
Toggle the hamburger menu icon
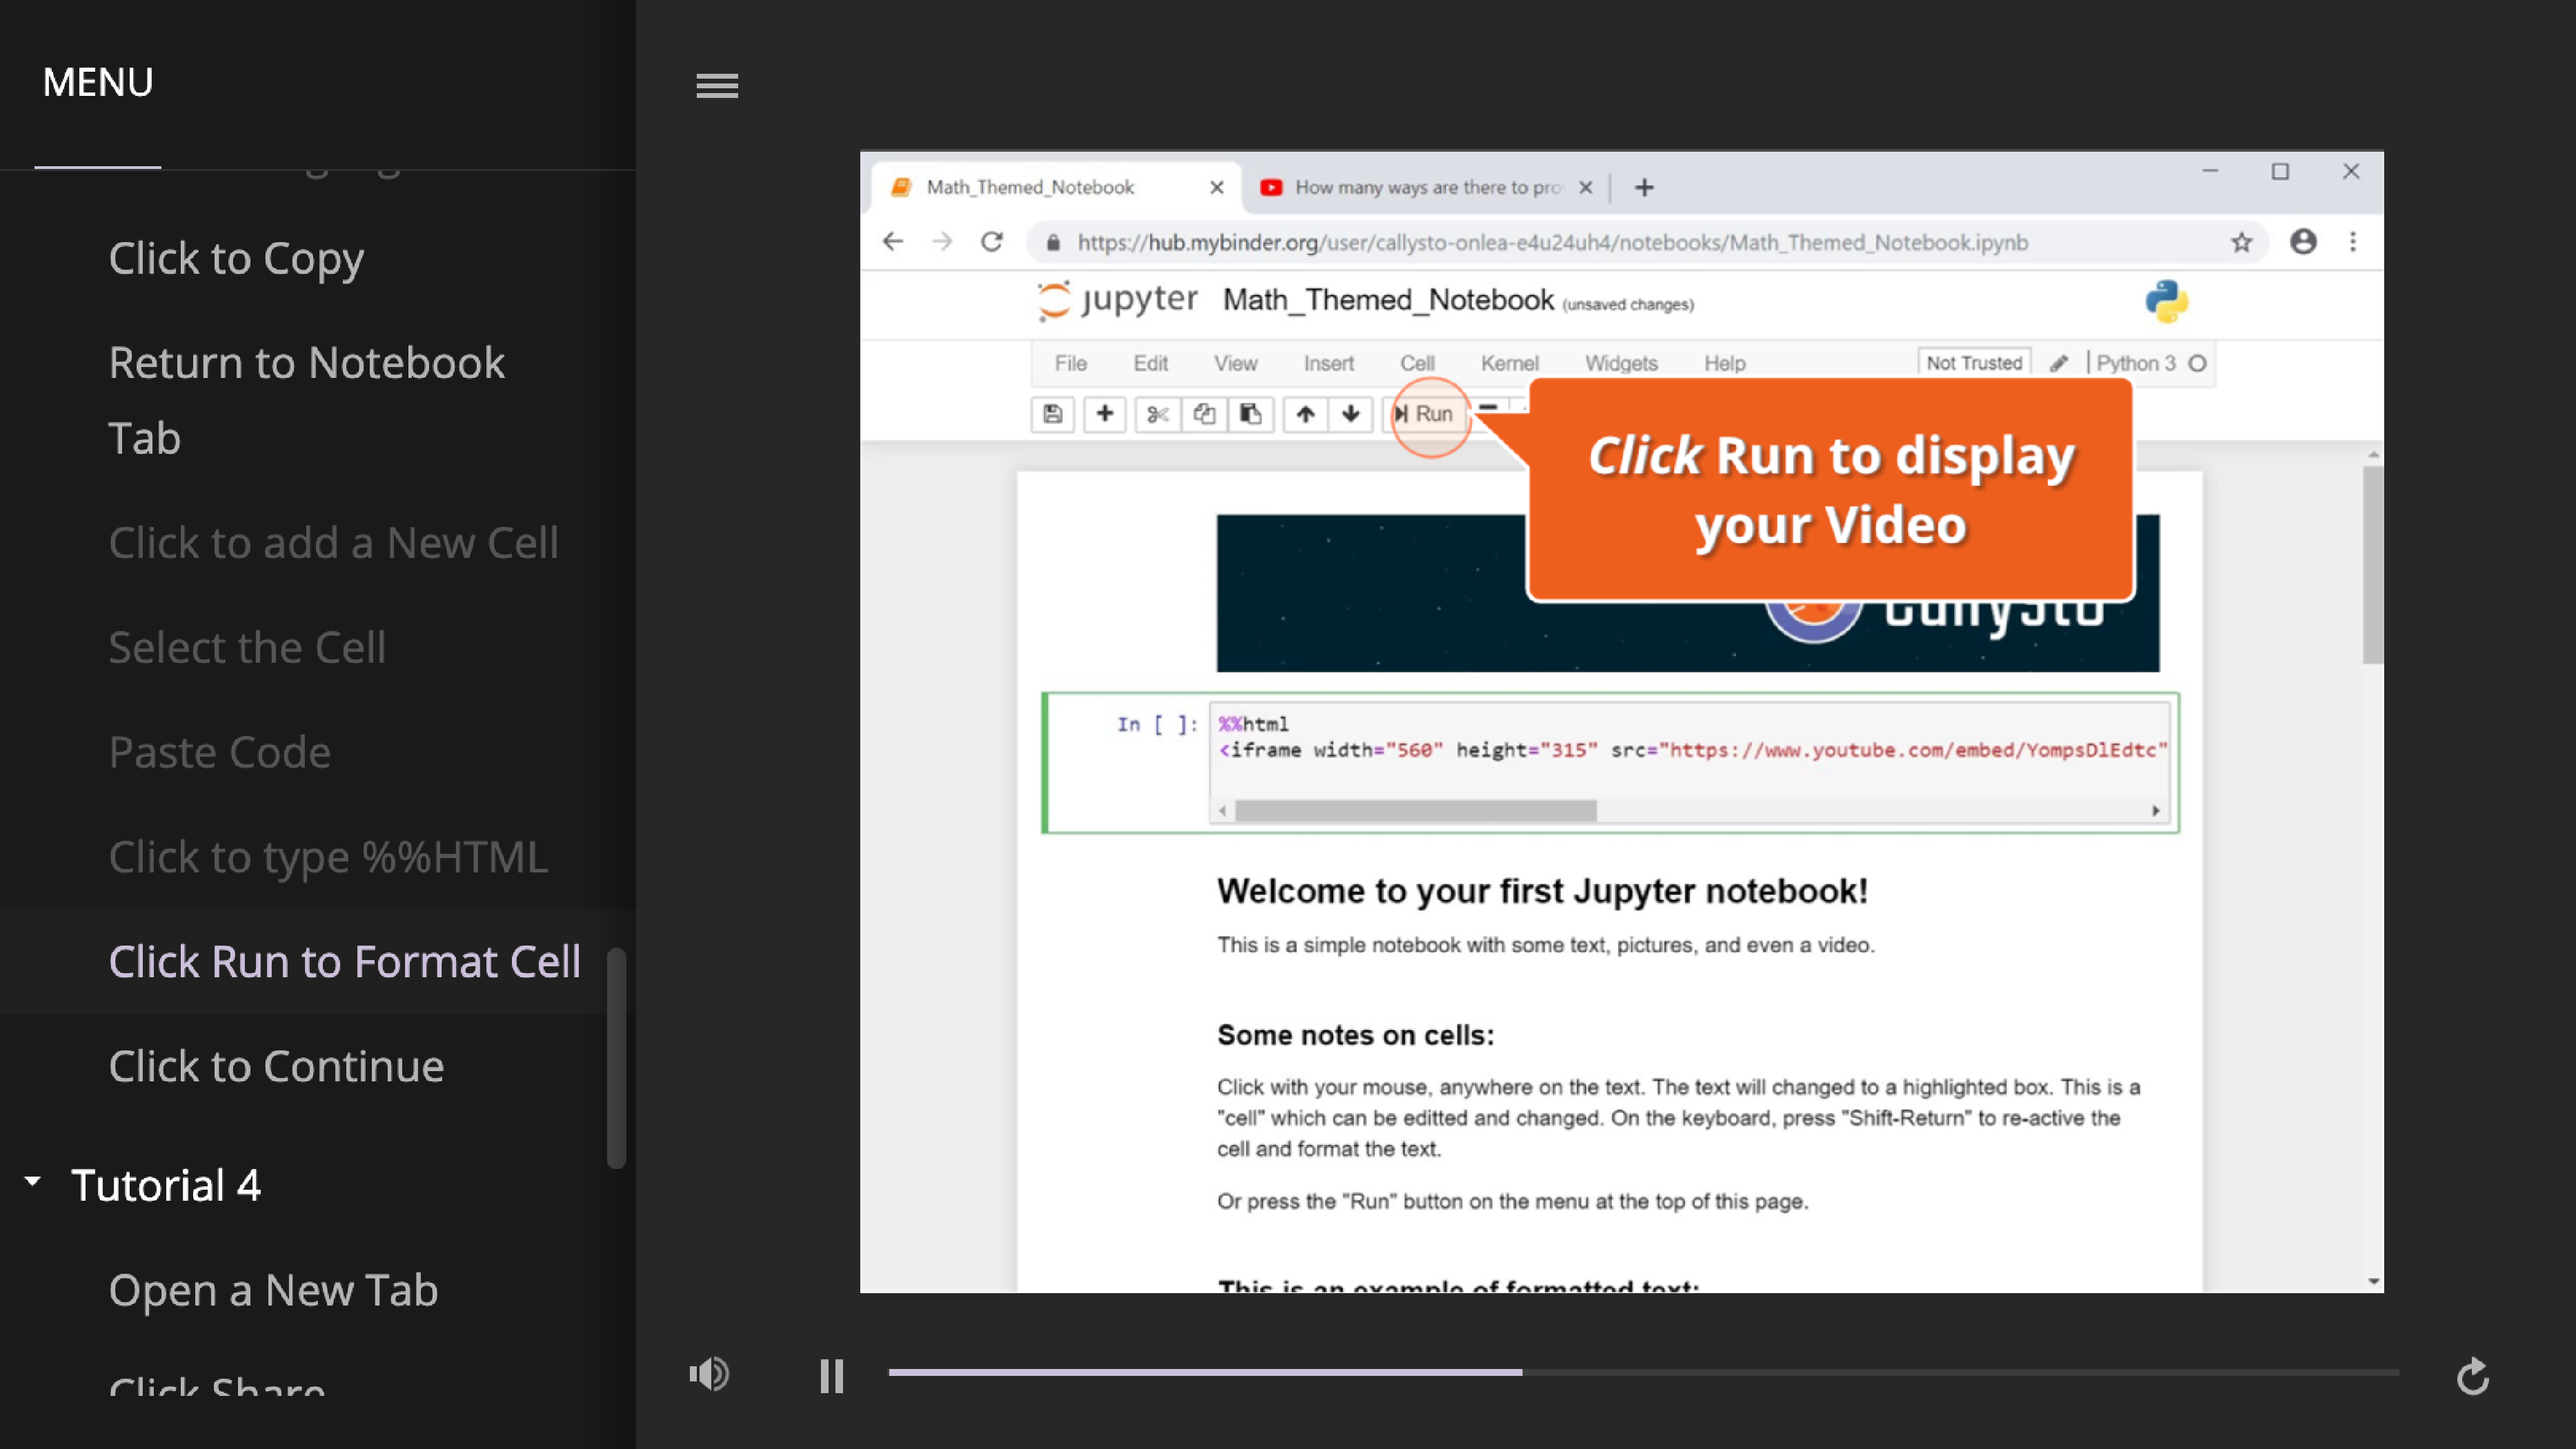(717, 86)
